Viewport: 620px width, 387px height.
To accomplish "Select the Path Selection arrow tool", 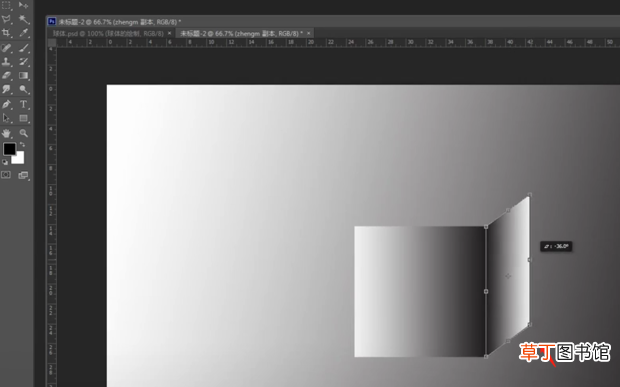I will [6, 118].
